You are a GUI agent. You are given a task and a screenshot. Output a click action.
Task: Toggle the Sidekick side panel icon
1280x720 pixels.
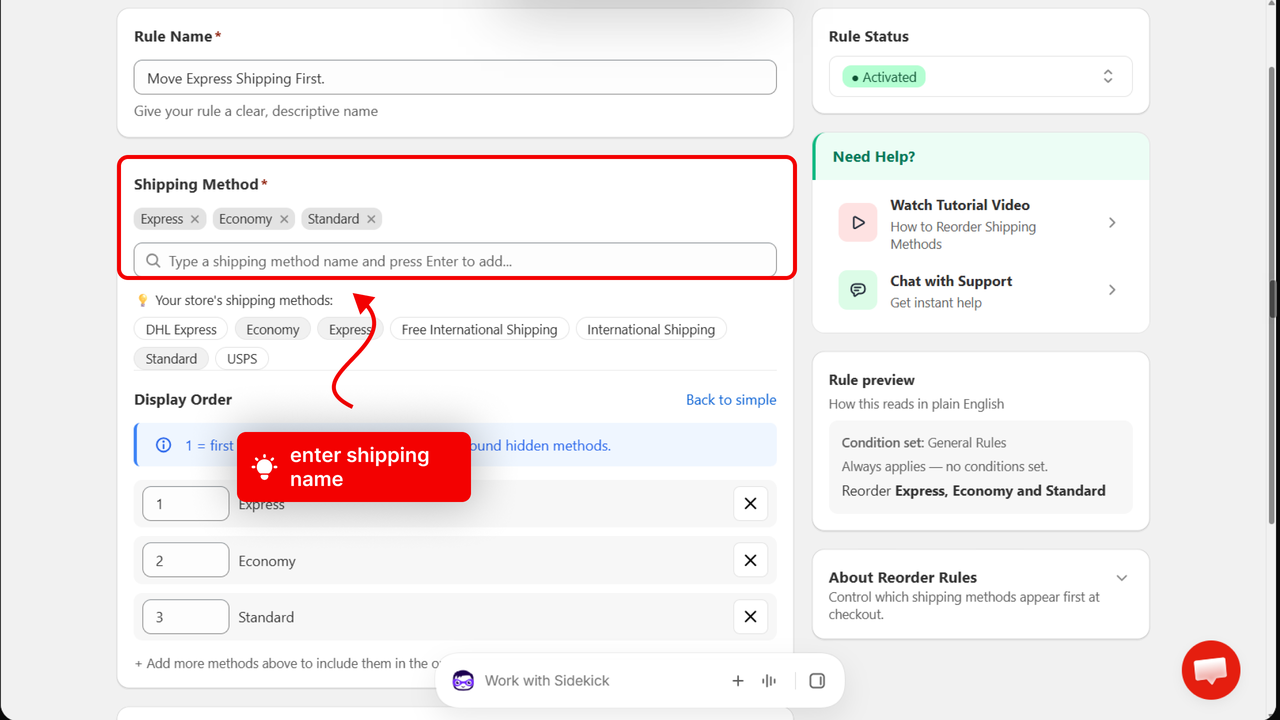(x=817, y=681)
